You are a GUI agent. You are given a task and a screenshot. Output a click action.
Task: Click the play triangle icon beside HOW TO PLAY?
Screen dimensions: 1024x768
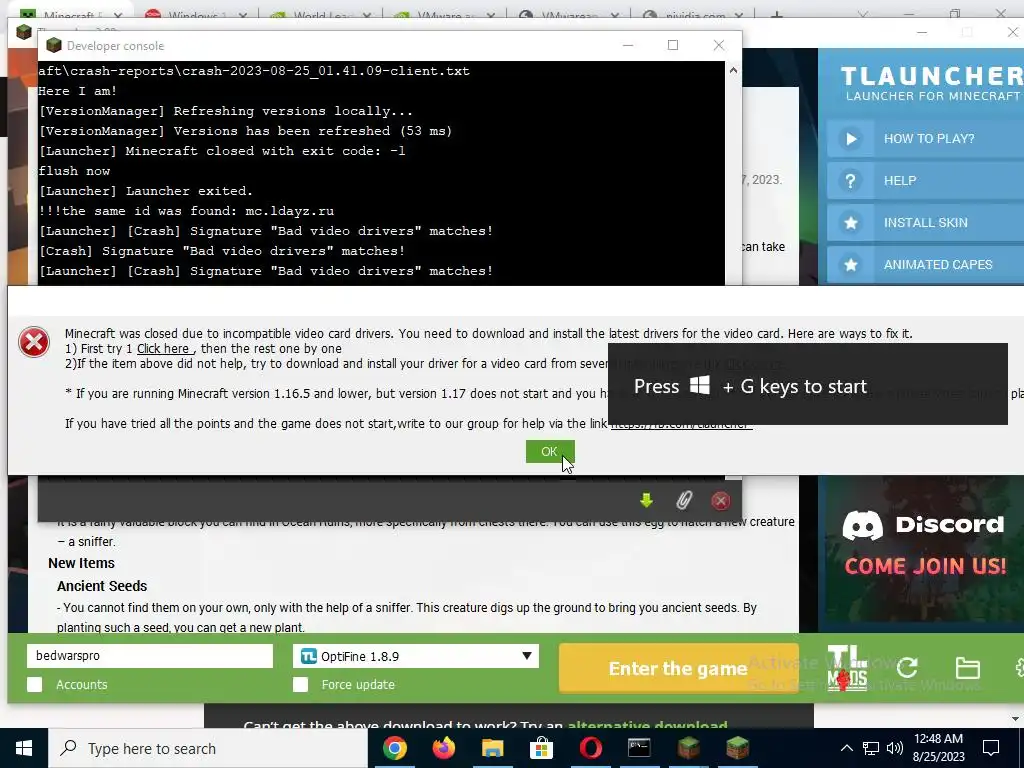[850, 138]
